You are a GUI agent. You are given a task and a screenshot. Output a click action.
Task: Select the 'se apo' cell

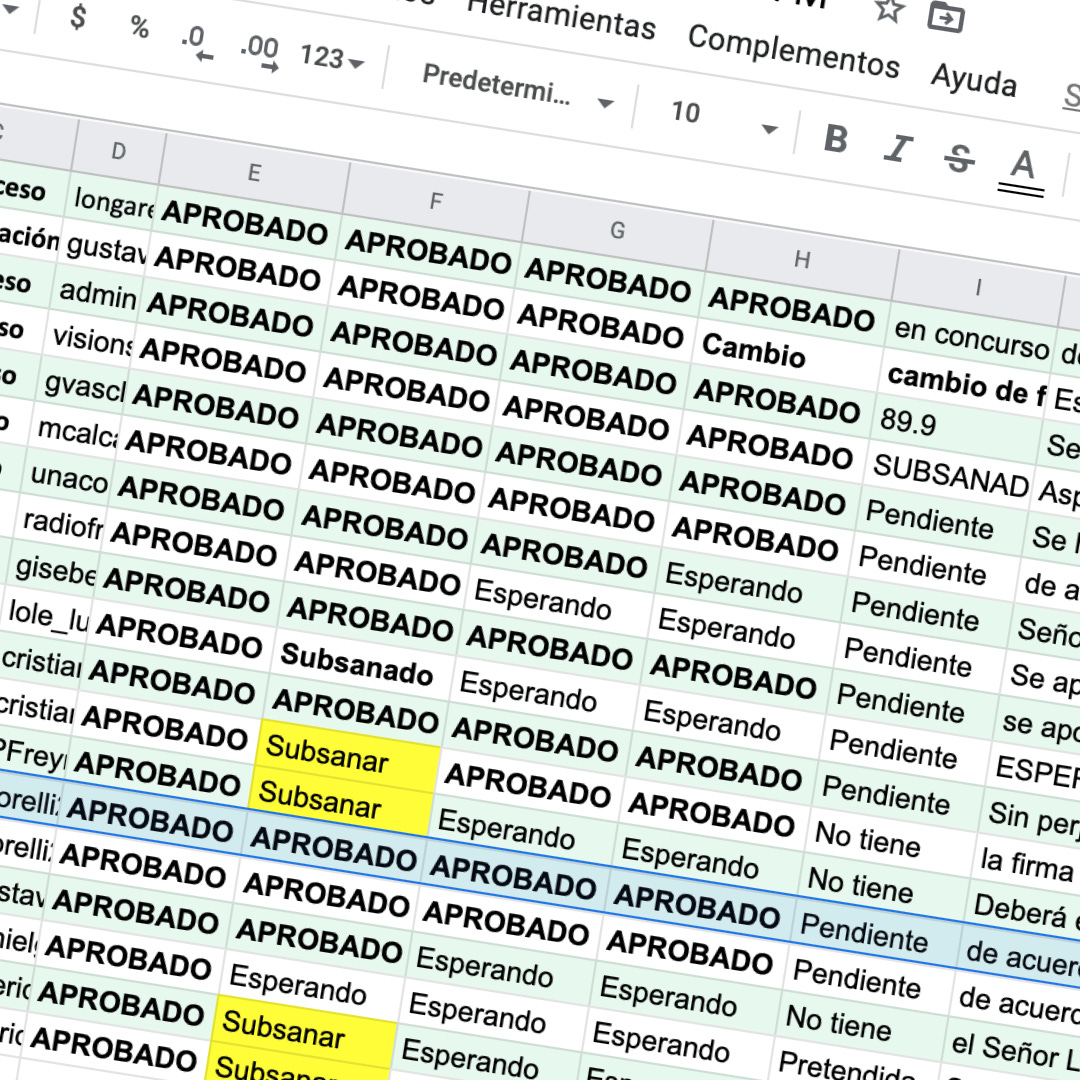1039,726
